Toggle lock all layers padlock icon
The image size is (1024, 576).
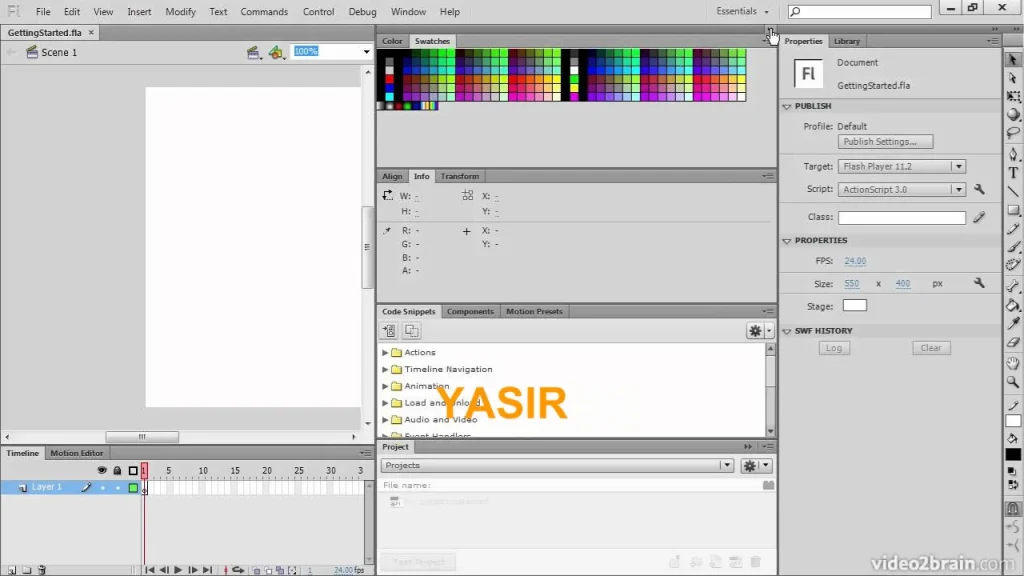click(x=117, y=470)
